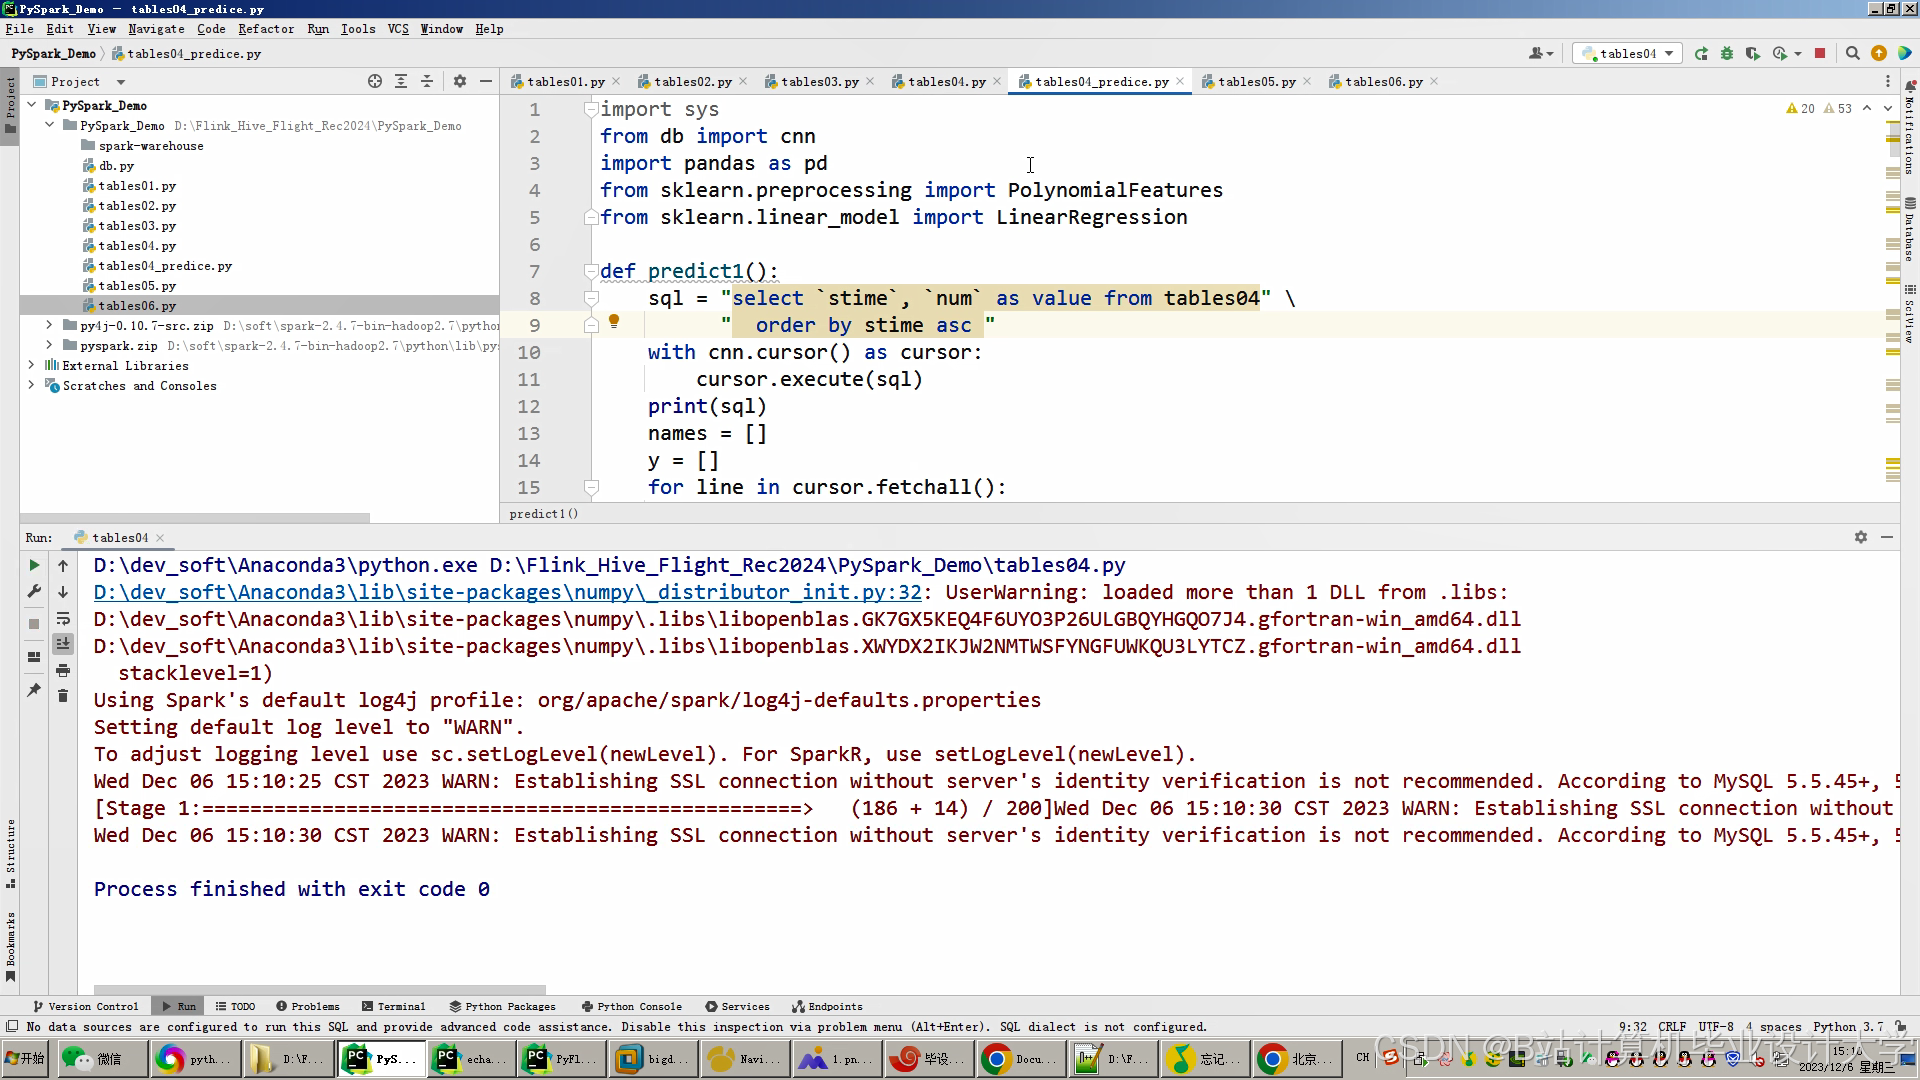Toggle soft-wrap in Run console
Screen dimensions: 1920x1080
pyautogui.click(x=63, y=619)
